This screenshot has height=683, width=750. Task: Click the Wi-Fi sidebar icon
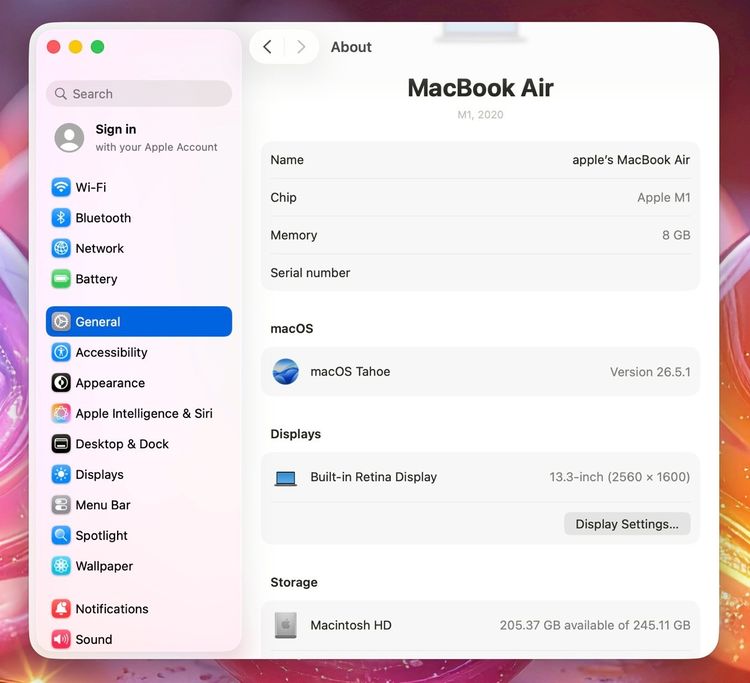(x=61, y=187)
